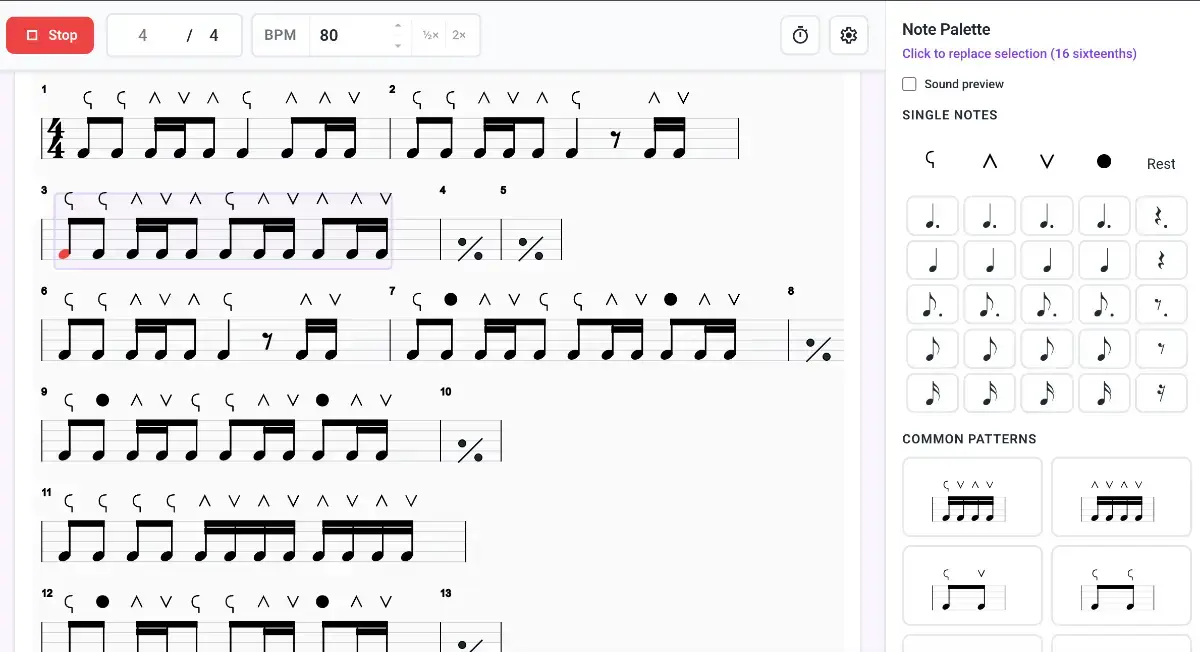
Task: Open the settings gear
Action: pyautogui.click(x=849, y=35)
